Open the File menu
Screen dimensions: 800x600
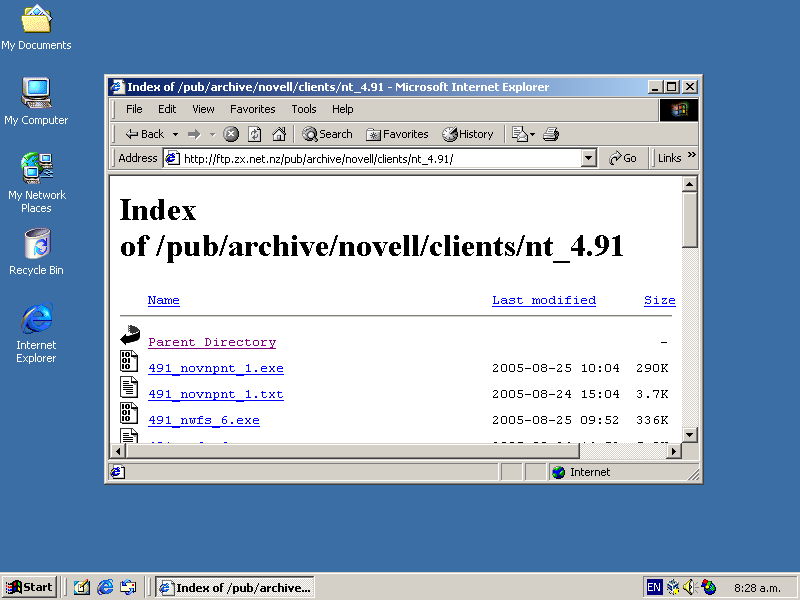click(134, 109)
